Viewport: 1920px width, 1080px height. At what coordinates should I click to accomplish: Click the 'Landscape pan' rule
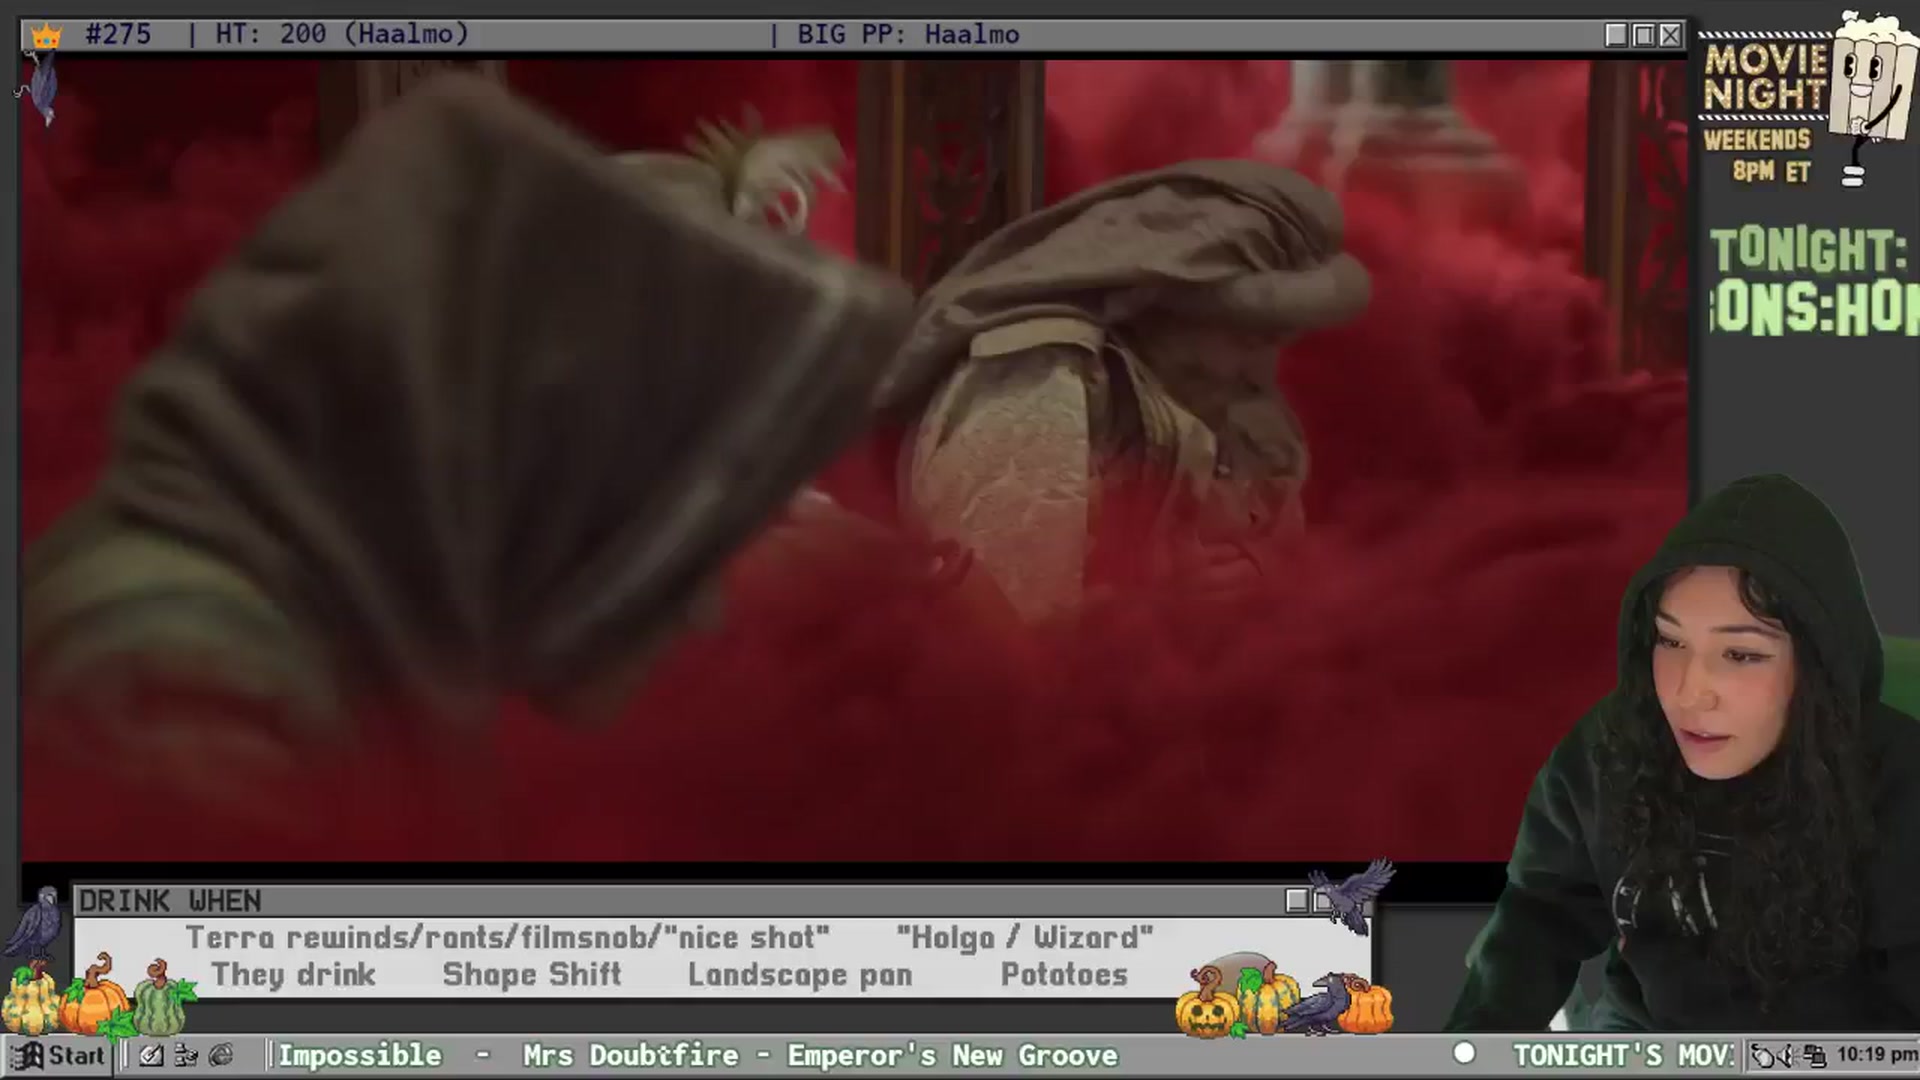coord(800,975)
